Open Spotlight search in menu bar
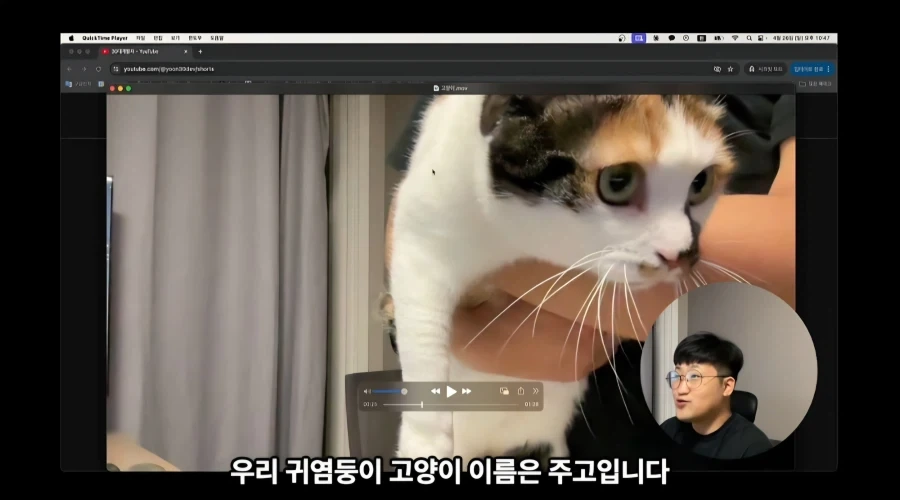This screenshot has width=900, height=500. tap(749, 38)
